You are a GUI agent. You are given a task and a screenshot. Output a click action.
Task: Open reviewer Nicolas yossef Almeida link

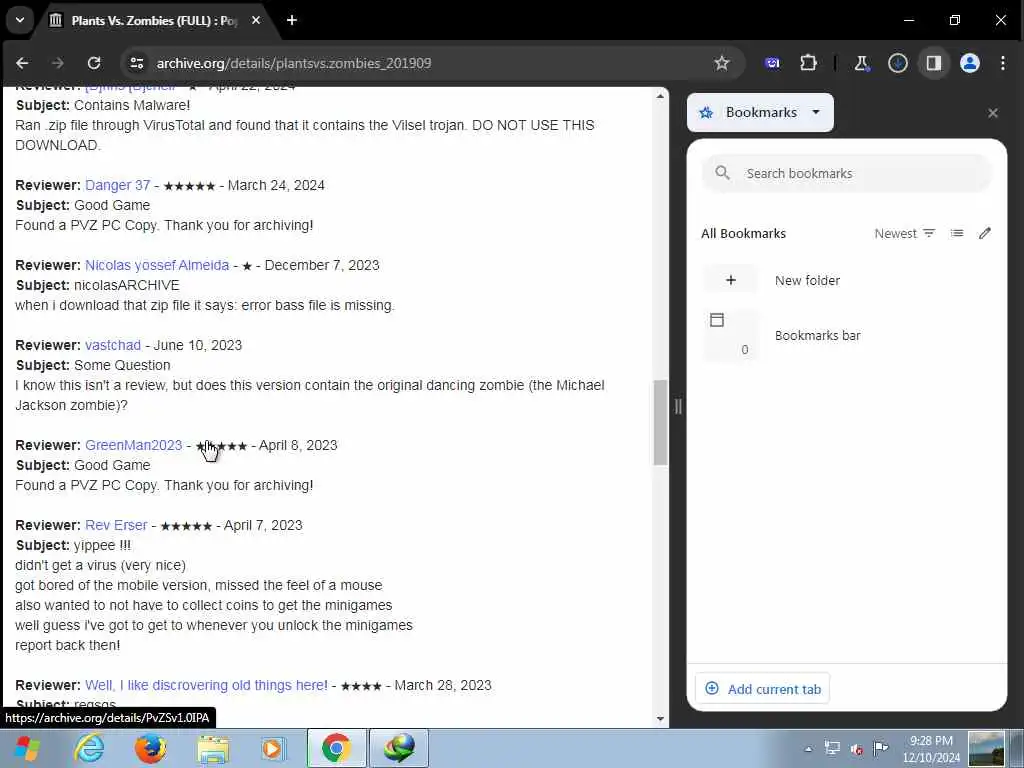(157, 265)
